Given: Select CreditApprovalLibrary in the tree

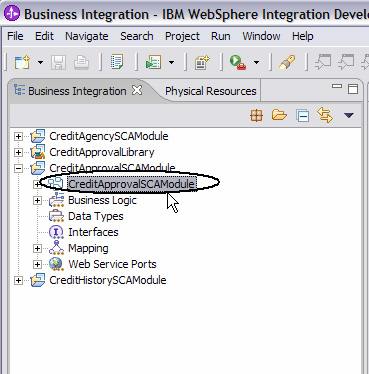Looking at the screenshot, I should click(102, 152).
